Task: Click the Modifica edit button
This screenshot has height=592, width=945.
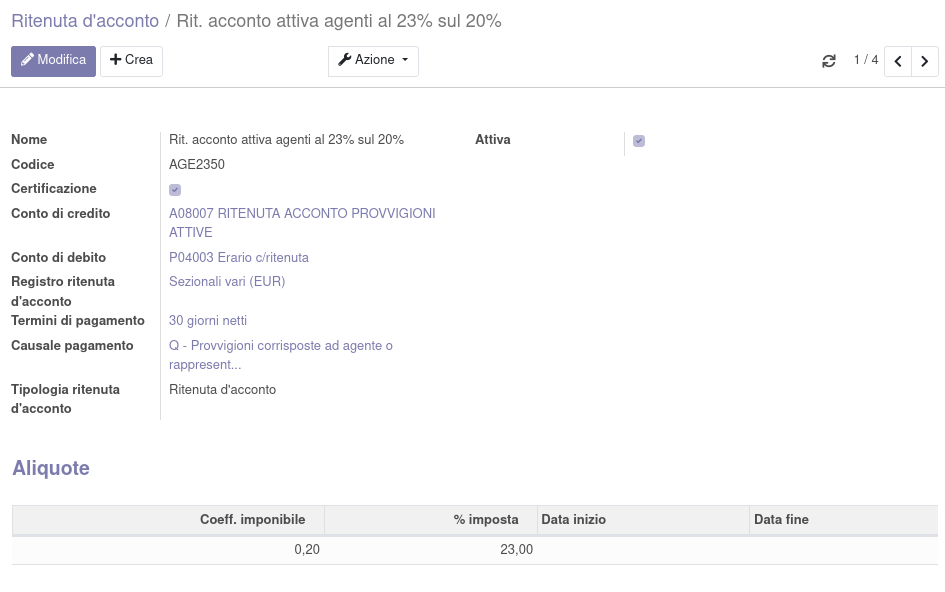Action: (x=53, y=61)
